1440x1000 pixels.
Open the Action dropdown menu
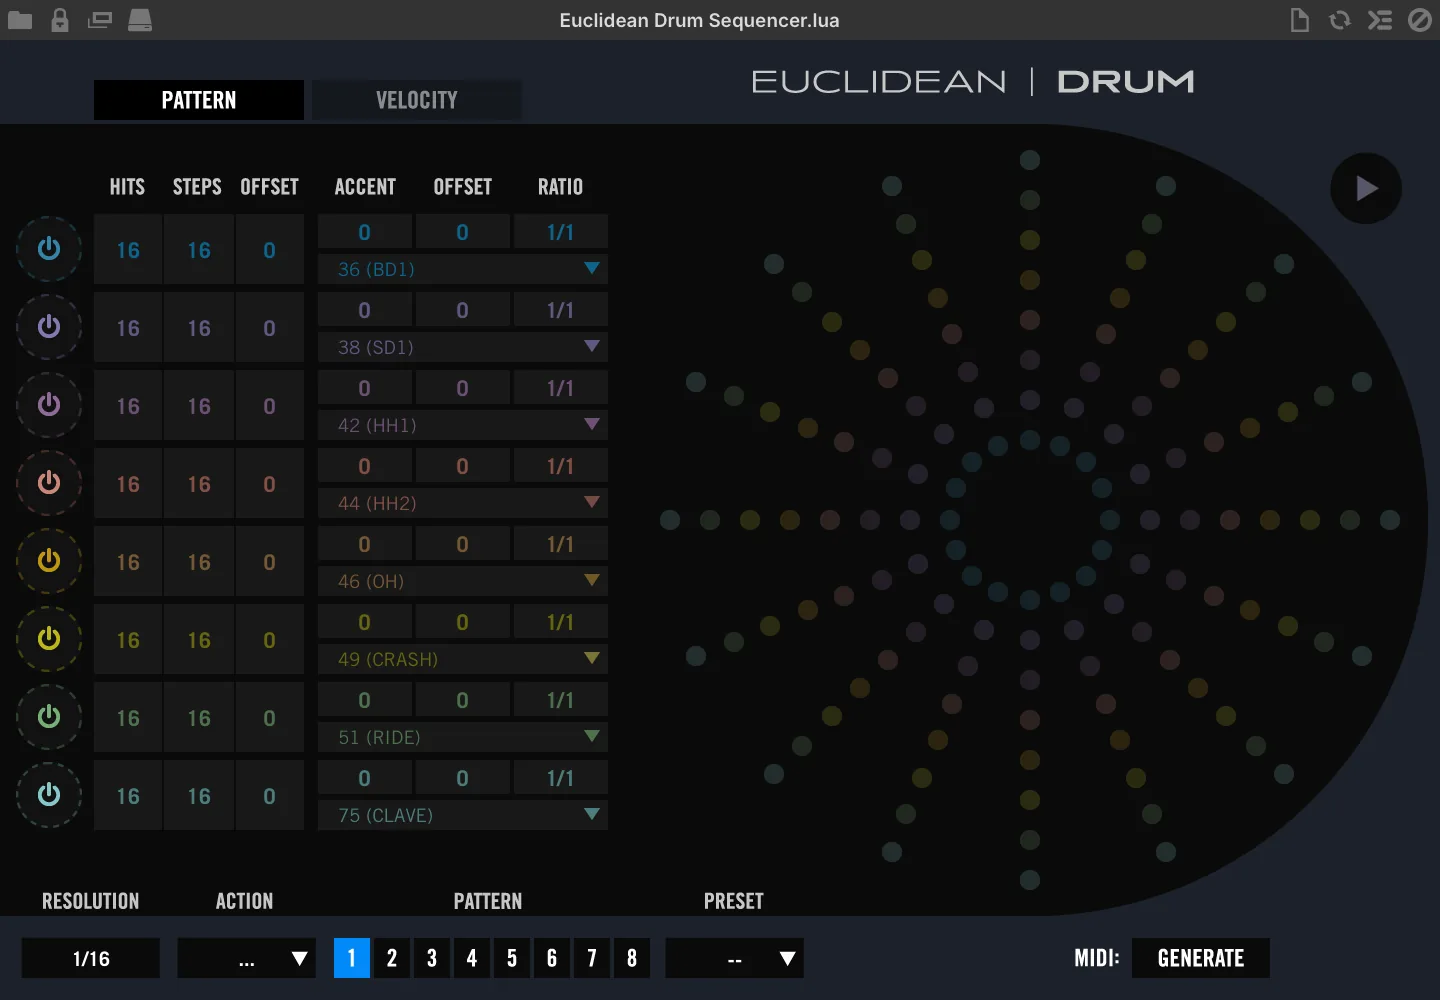(247, 958)
